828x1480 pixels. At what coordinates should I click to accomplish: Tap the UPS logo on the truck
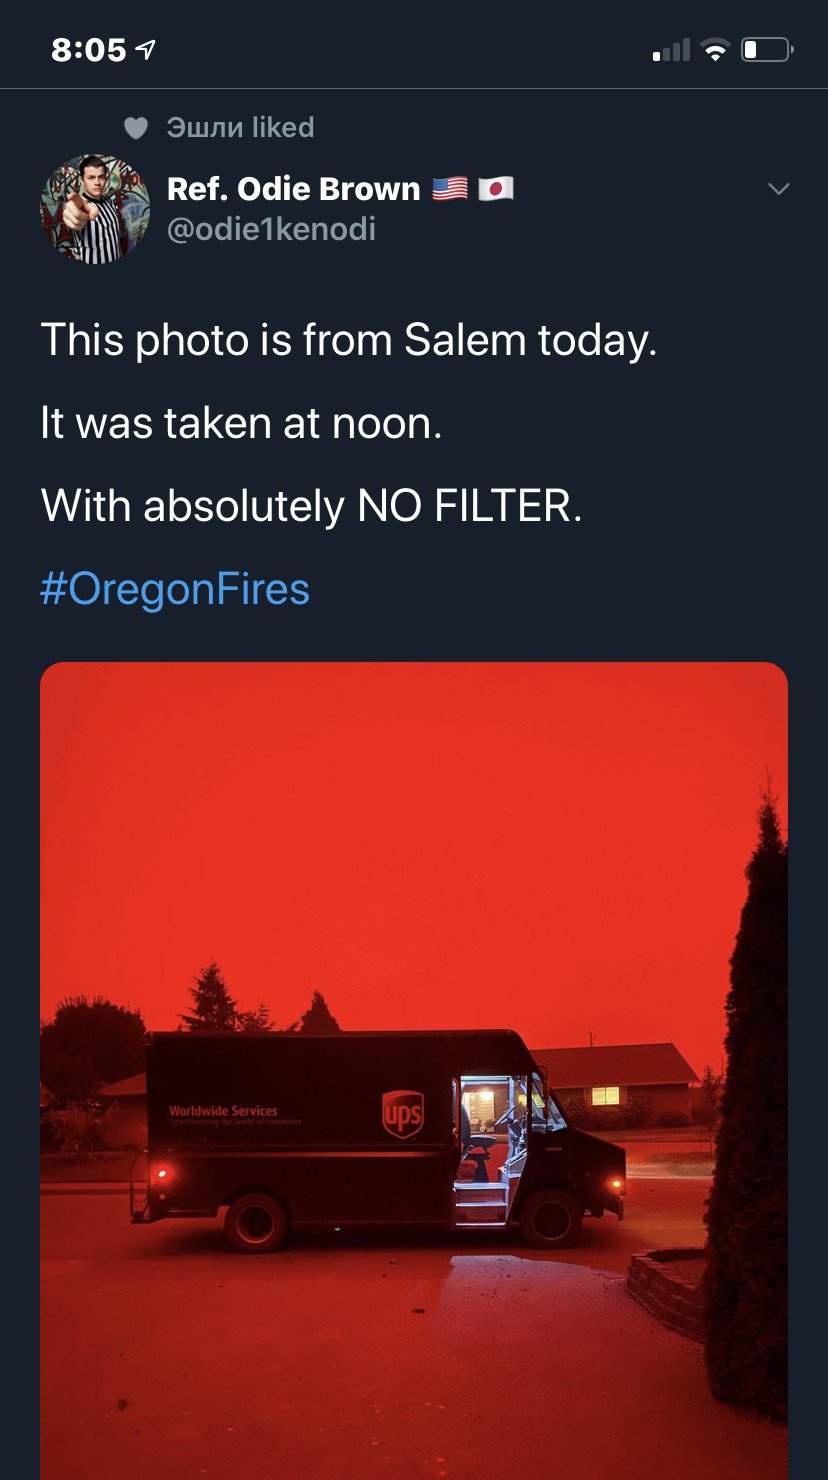click(403, 1114)
